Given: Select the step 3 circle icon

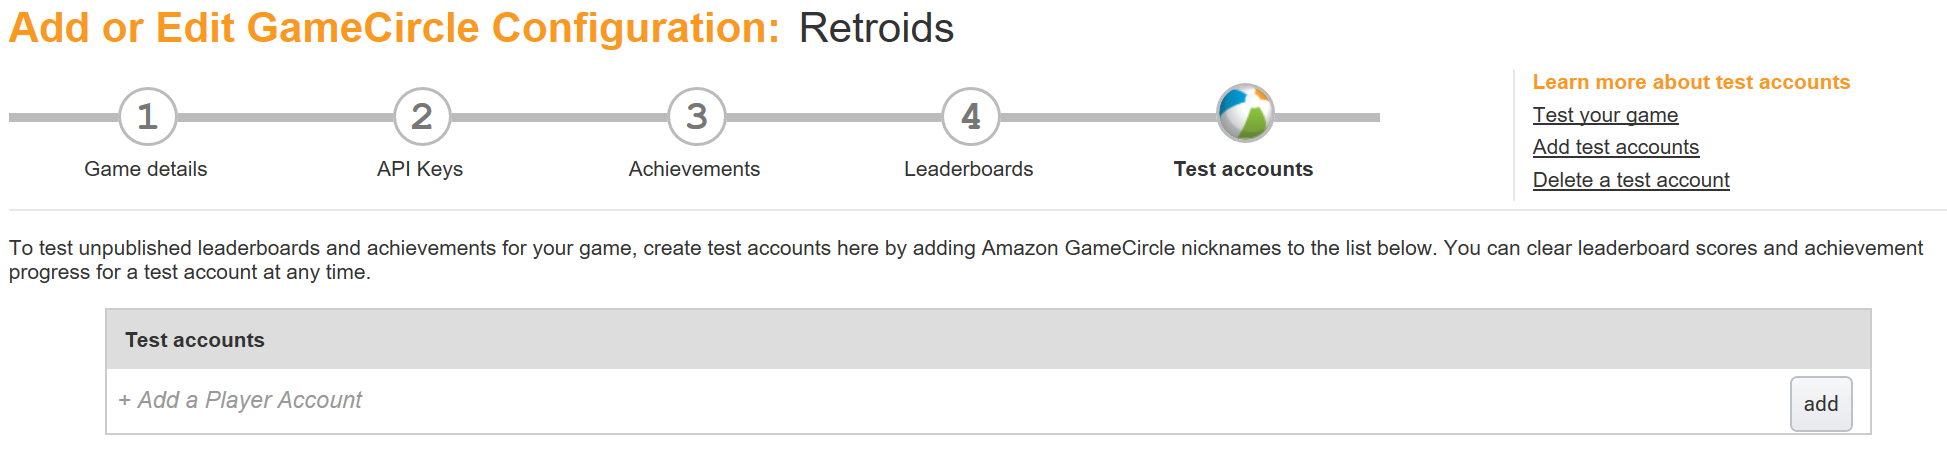Looking at the screenshot, I should point(696,117).
